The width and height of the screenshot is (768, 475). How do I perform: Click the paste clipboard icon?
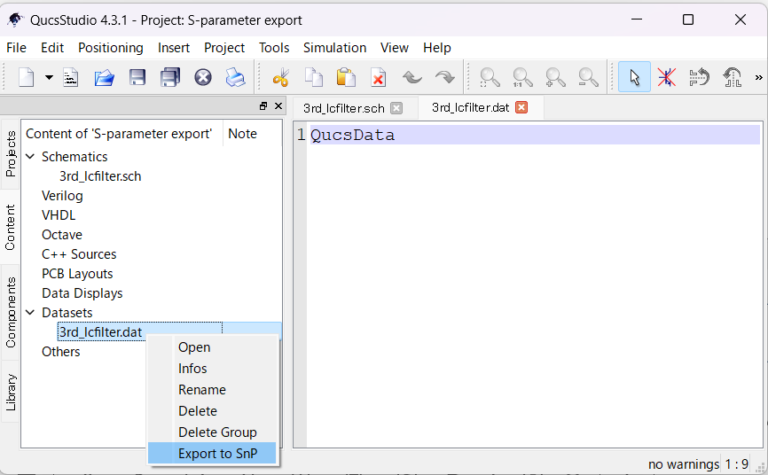[x=346, y=77]
